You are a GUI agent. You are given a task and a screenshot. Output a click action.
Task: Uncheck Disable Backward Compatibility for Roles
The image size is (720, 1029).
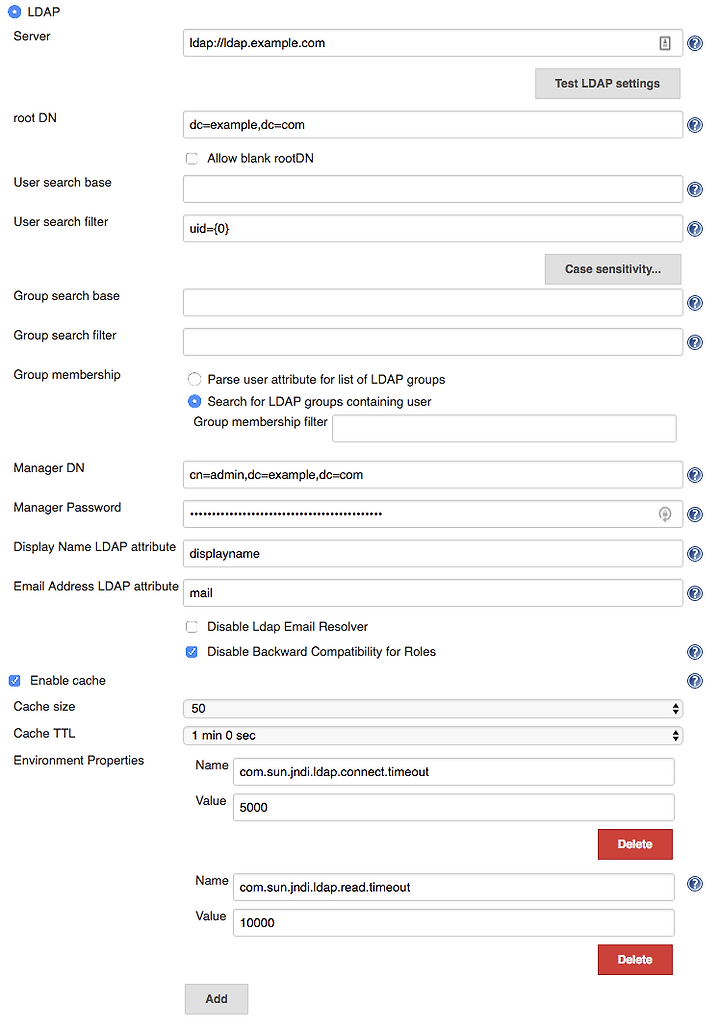(192, 652)
